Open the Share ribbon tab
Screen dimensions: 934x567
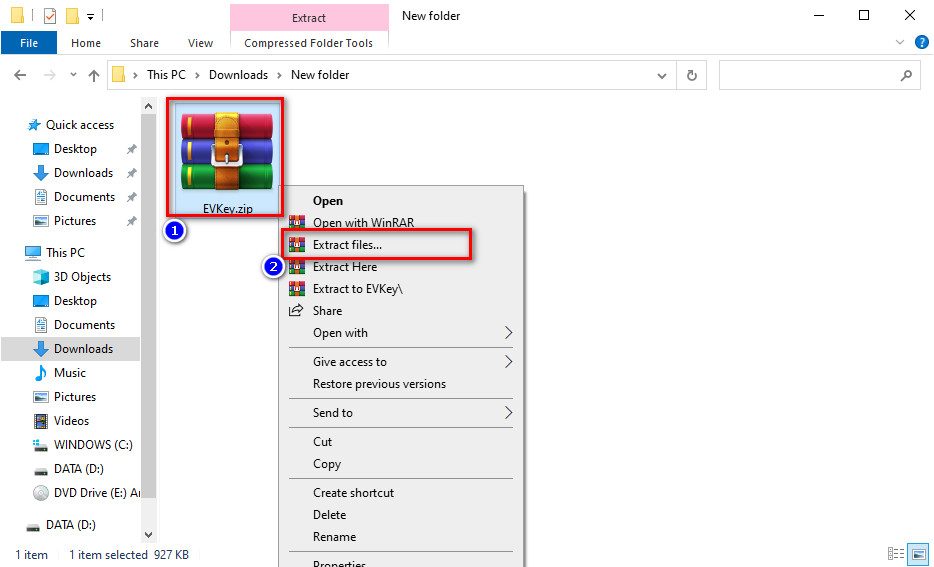(x=144, y=43)
